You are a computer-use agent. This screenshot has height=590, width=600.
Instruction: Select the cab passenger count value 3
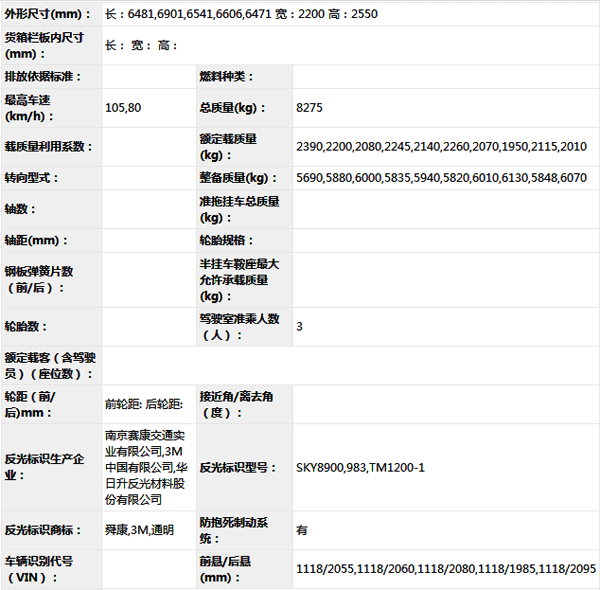point(299,327)
